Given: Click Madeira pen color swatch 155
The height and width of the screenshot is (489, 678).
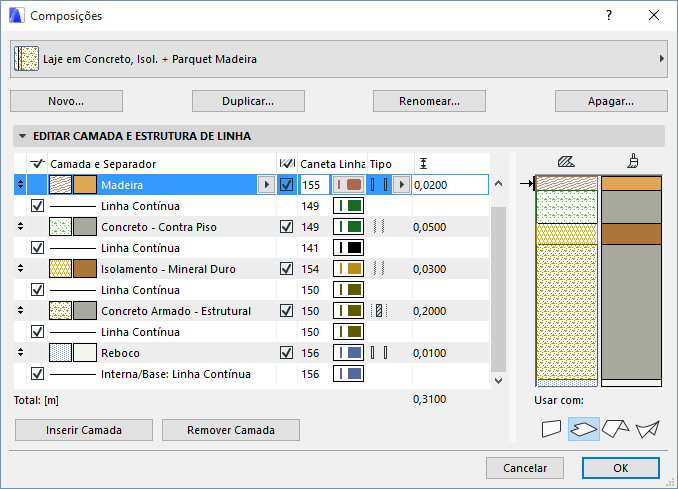Looking at the screenshot, I should coord(349,185).
